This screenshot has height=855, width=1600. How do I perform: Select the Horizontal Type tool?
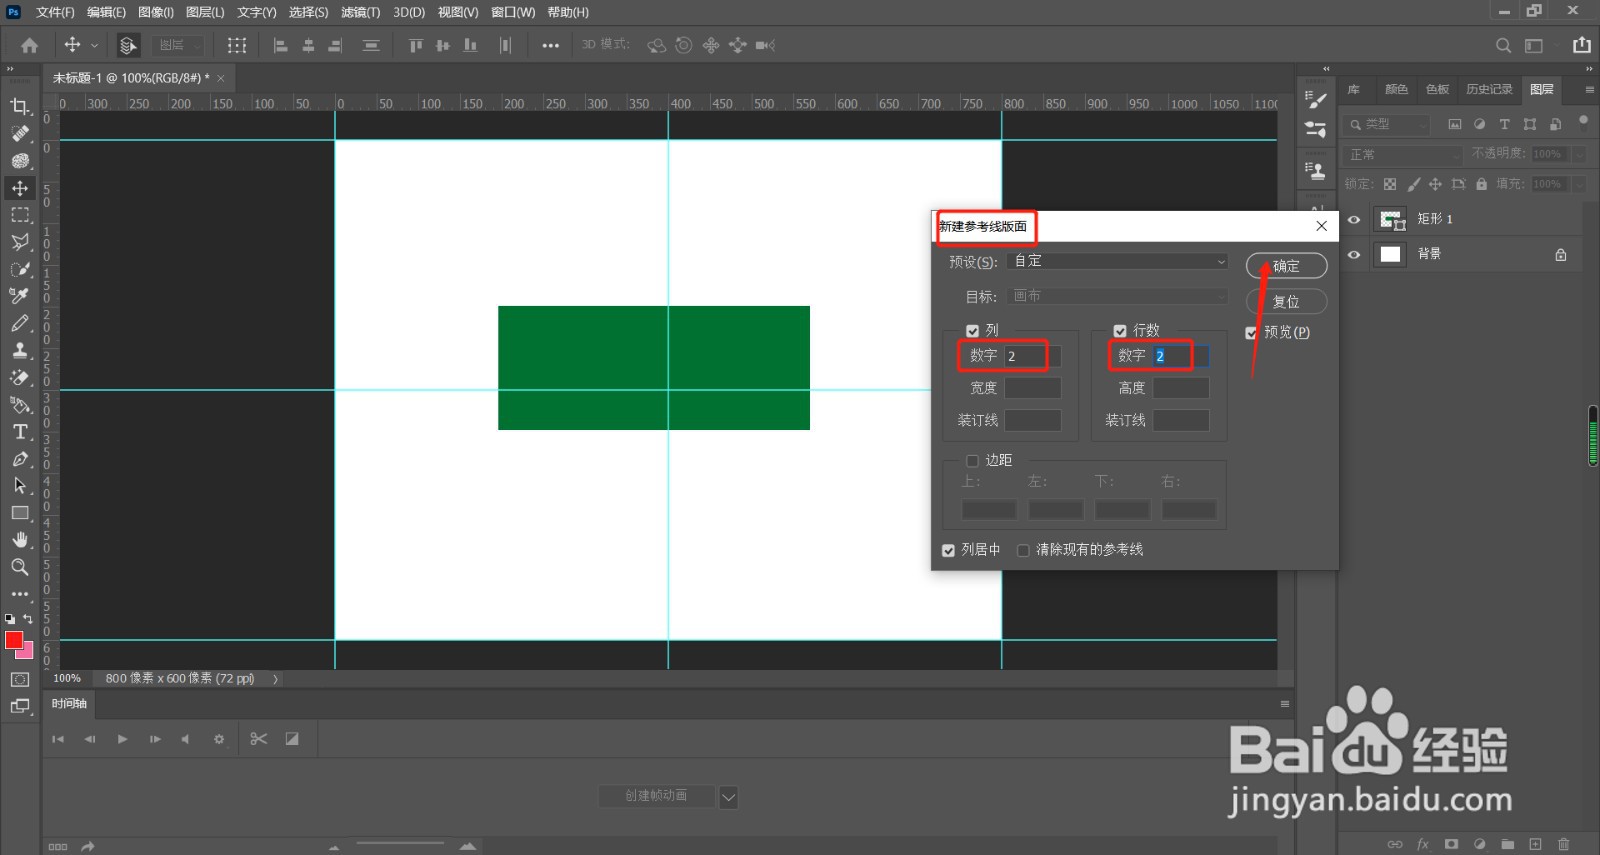[19, 432]
